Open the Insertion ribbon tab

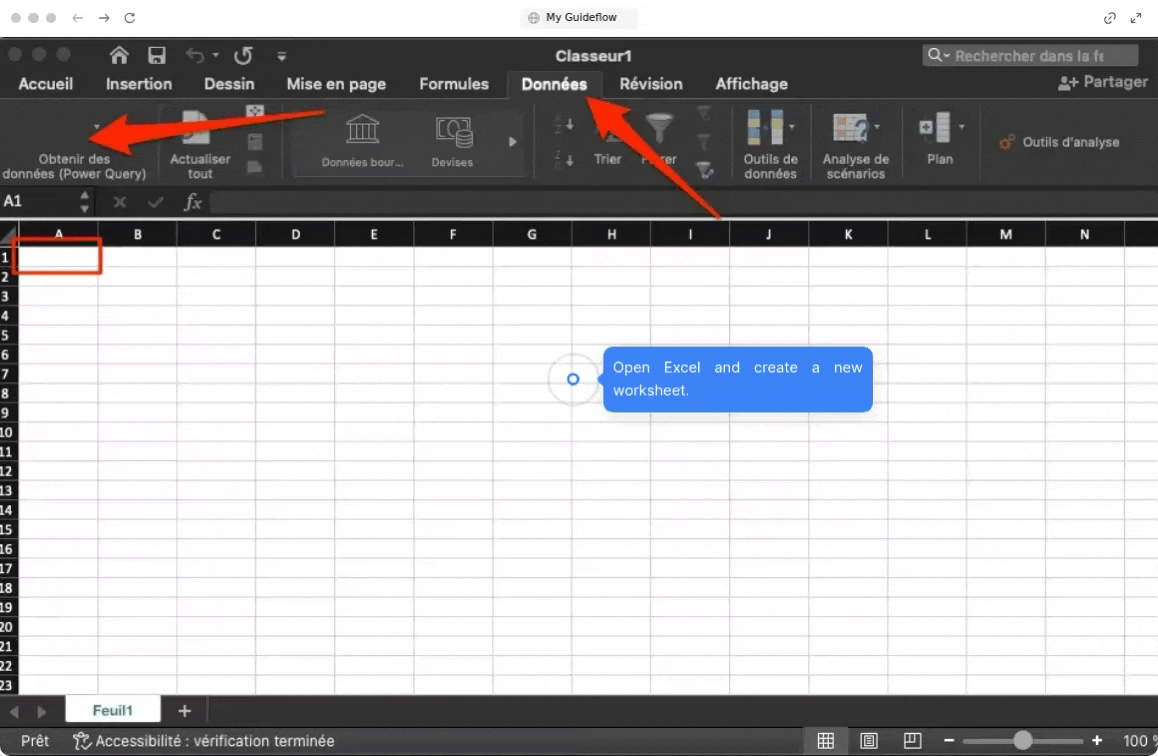[x=139, y=84]
